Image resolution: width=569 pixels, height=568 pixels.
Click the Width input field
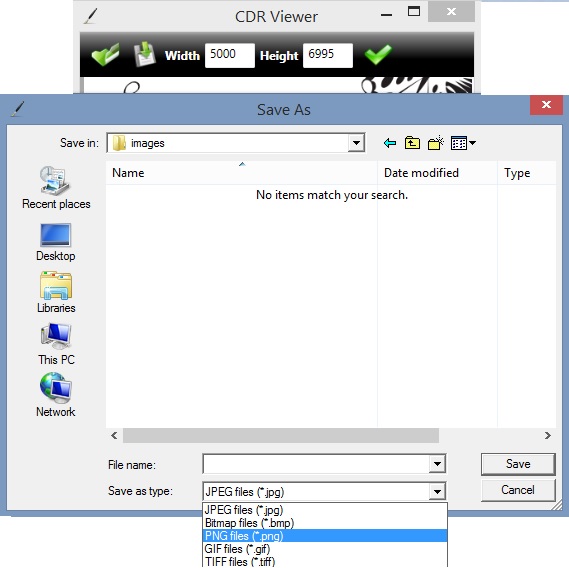click(230, 55)
